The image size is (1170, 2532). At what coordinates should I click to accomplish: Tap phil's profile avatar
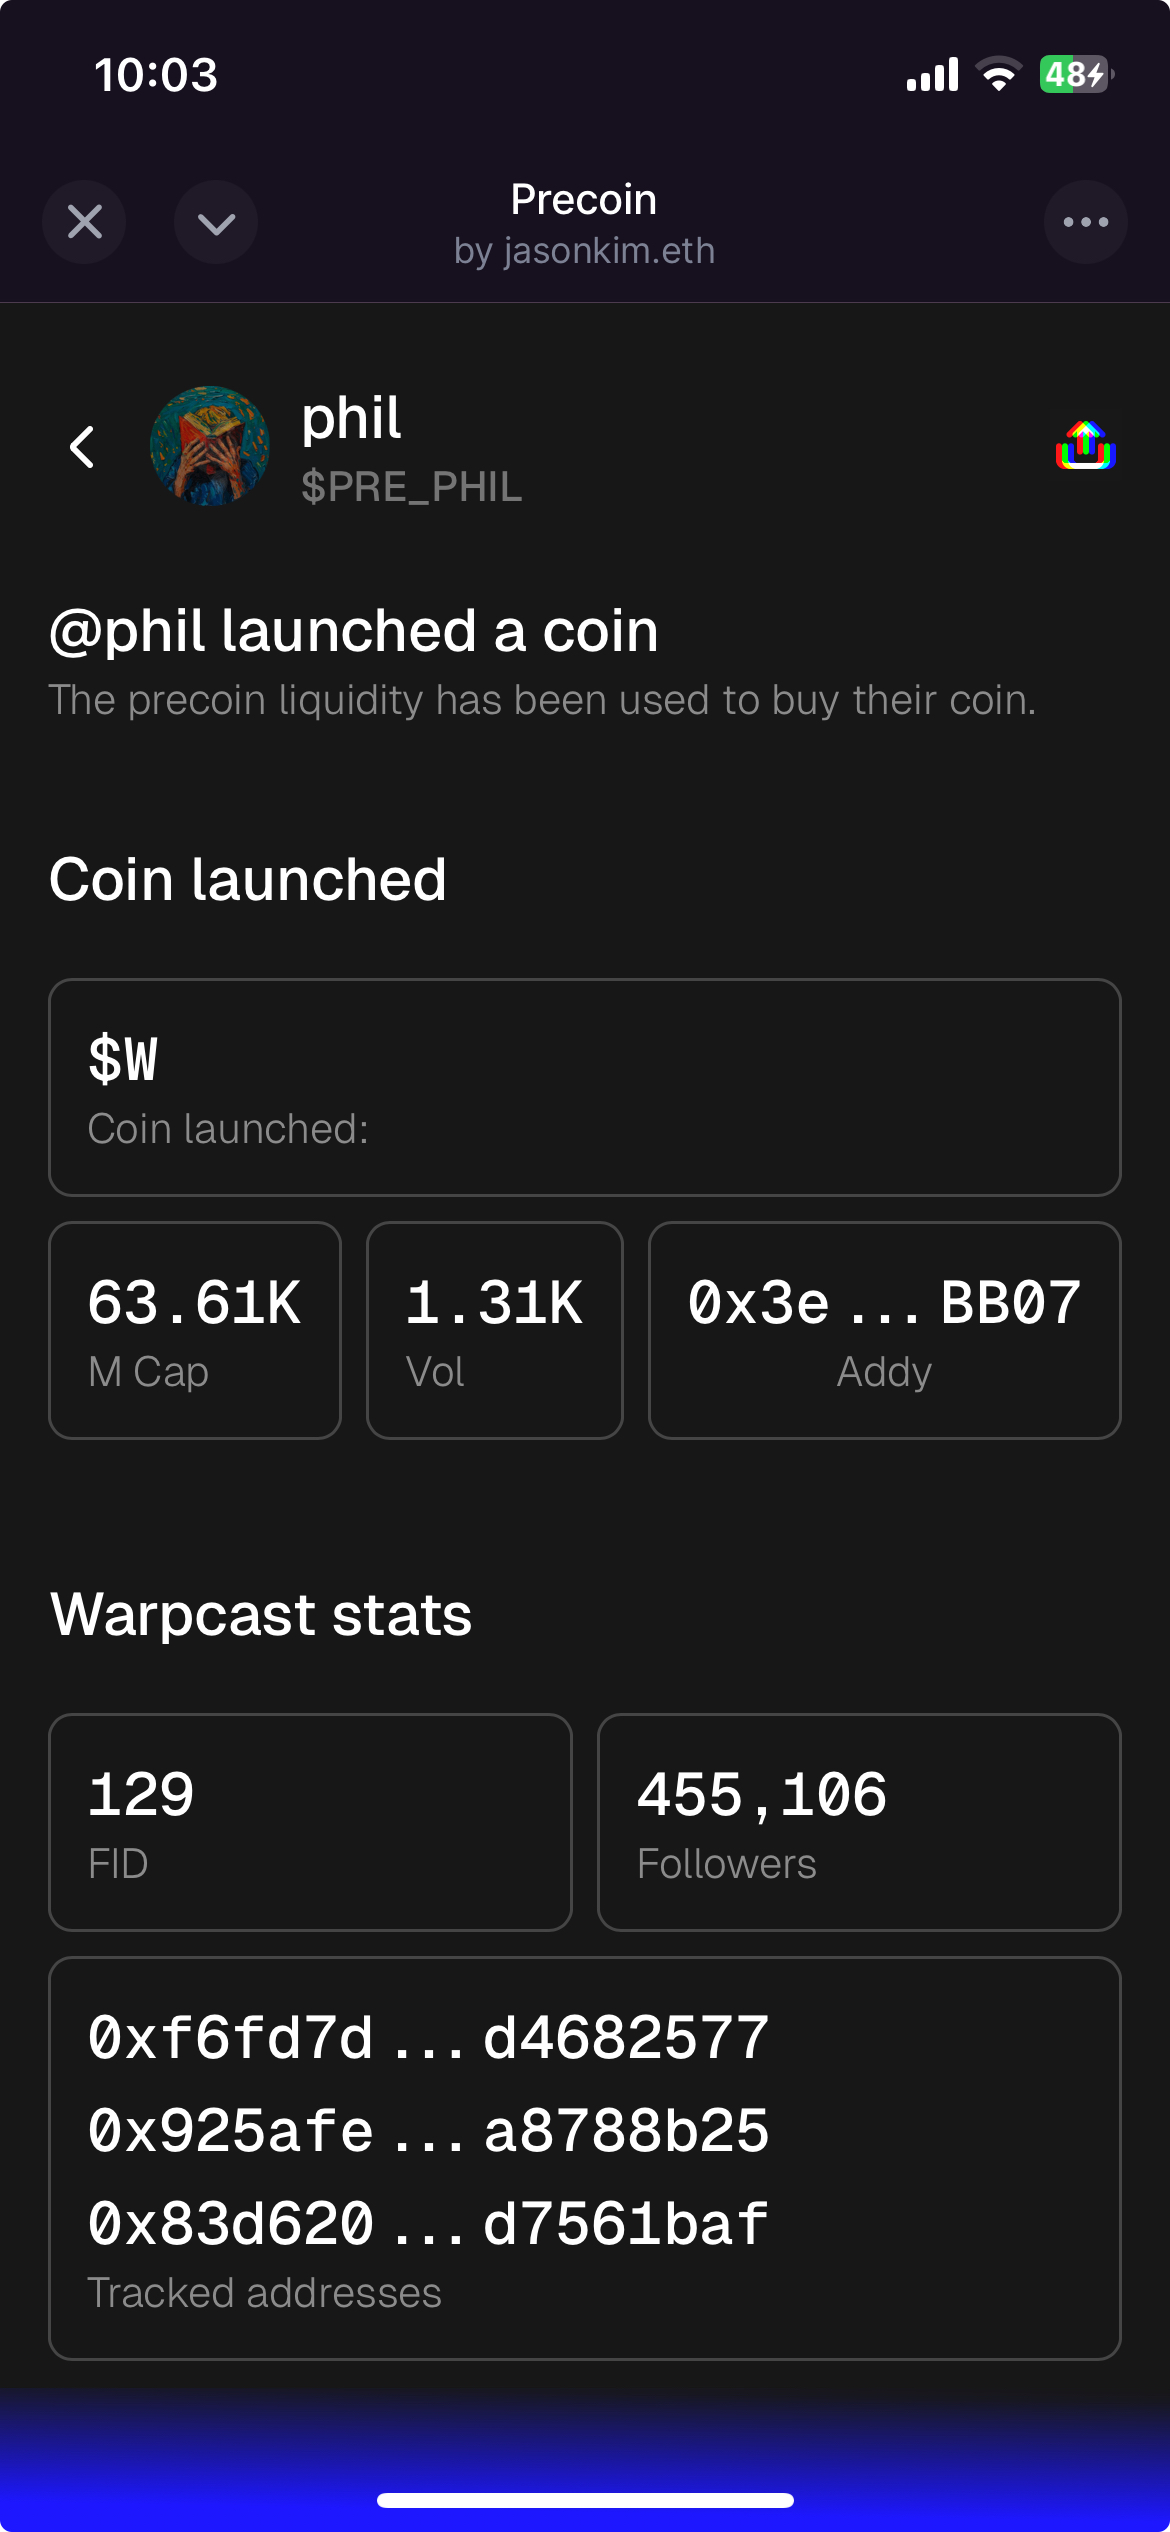tap(210, 446)
